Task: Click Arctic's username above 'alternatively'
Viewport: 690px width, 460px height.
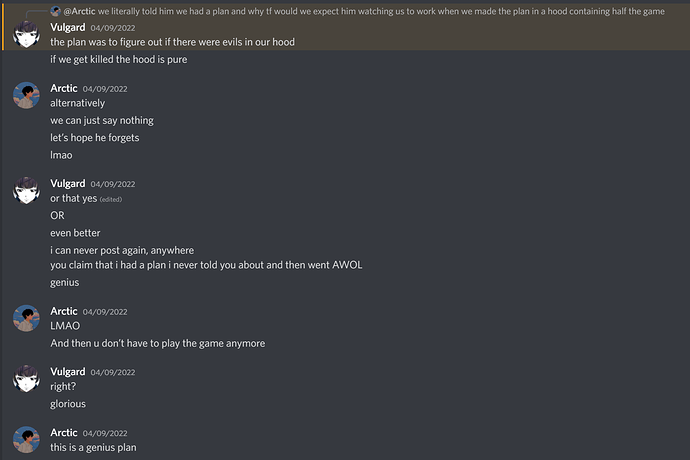Action: pos(64,88)
